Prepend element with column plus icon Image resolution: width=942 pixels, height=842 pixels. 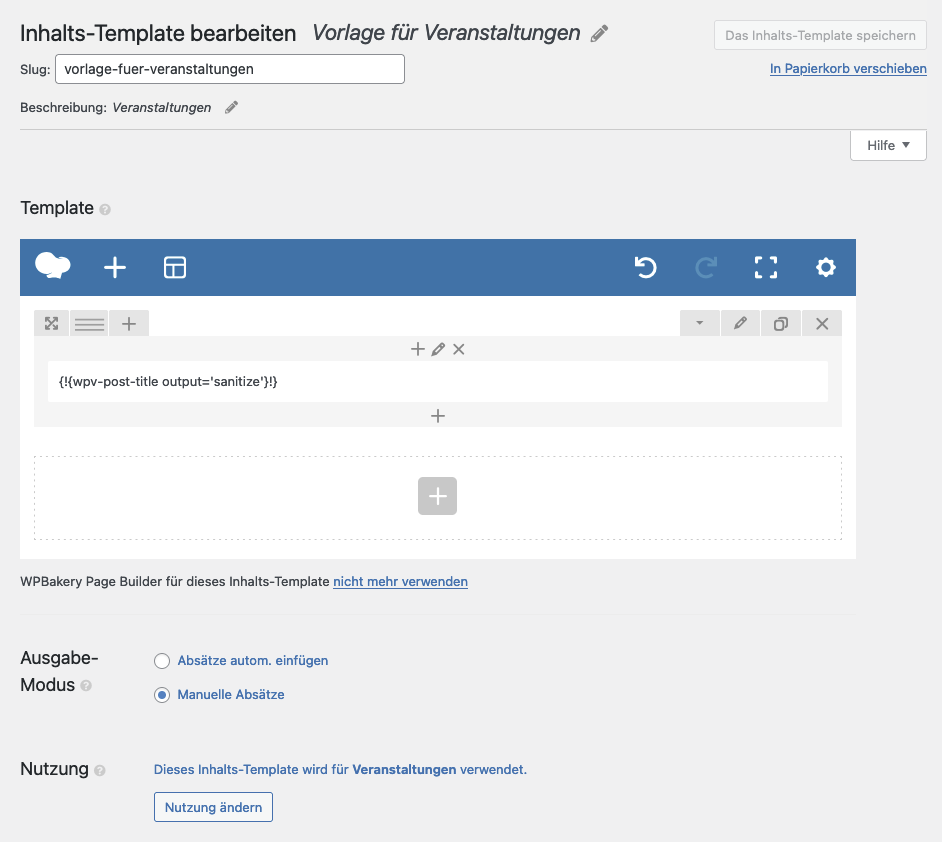pos(418,349)
